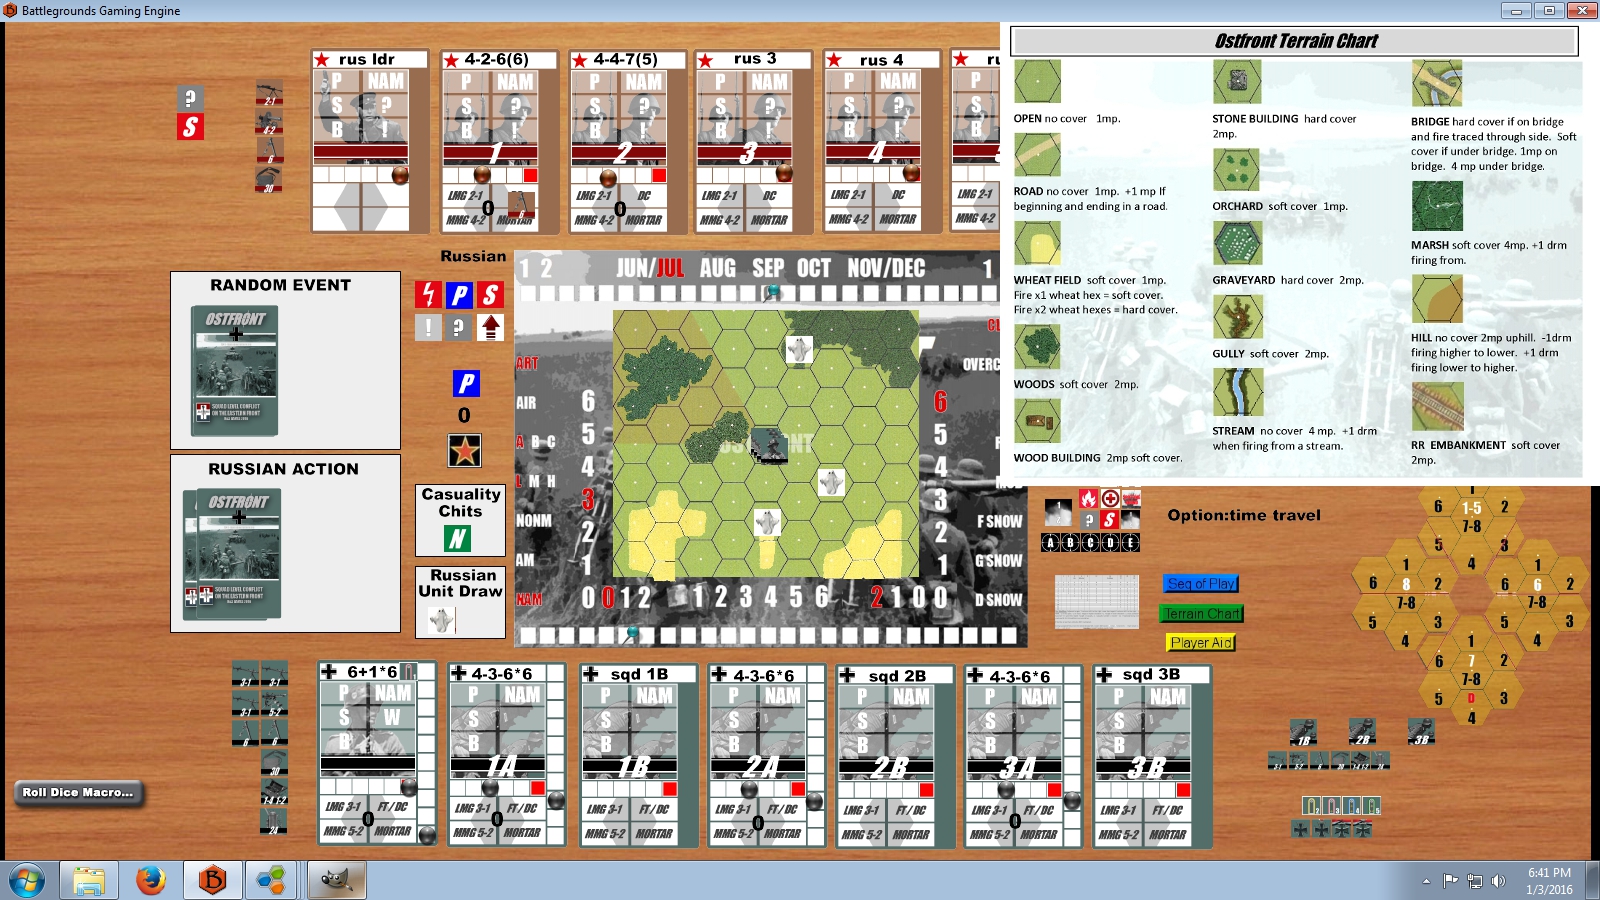Open the yellow Player Aid button
The height and width of the screenshot is (900, 1600).
[1201, 643]
